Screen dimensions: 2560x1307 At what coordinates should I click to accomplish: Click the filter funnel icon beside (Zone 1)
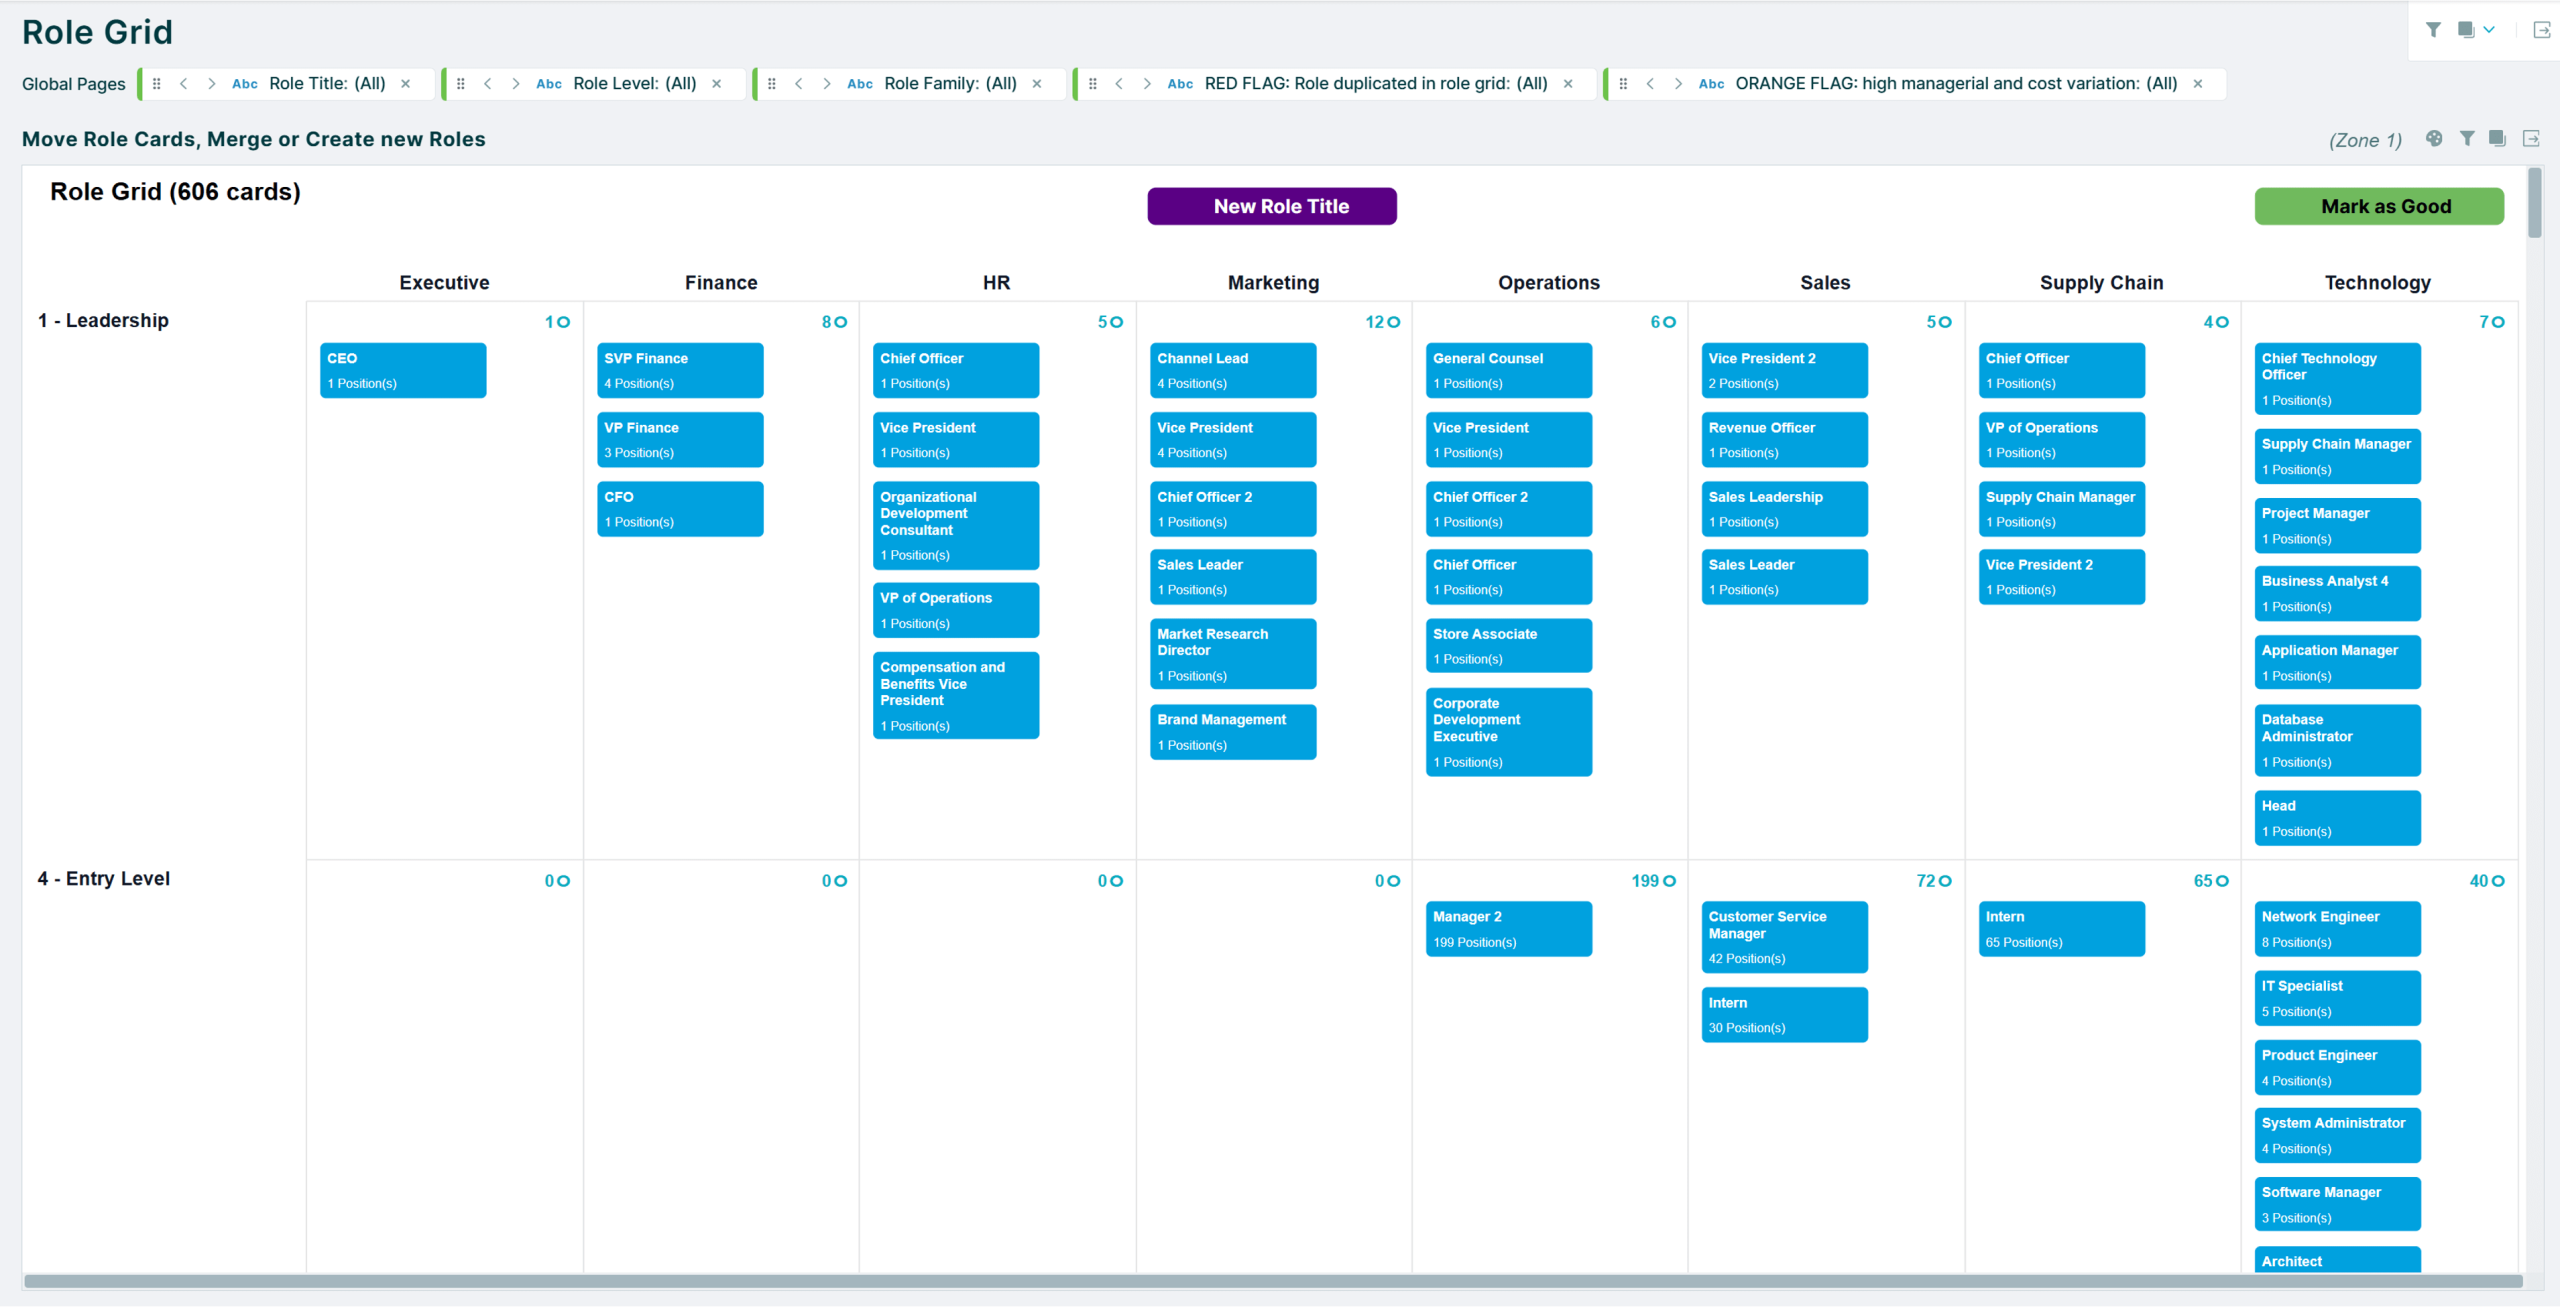coord(2467,139)
